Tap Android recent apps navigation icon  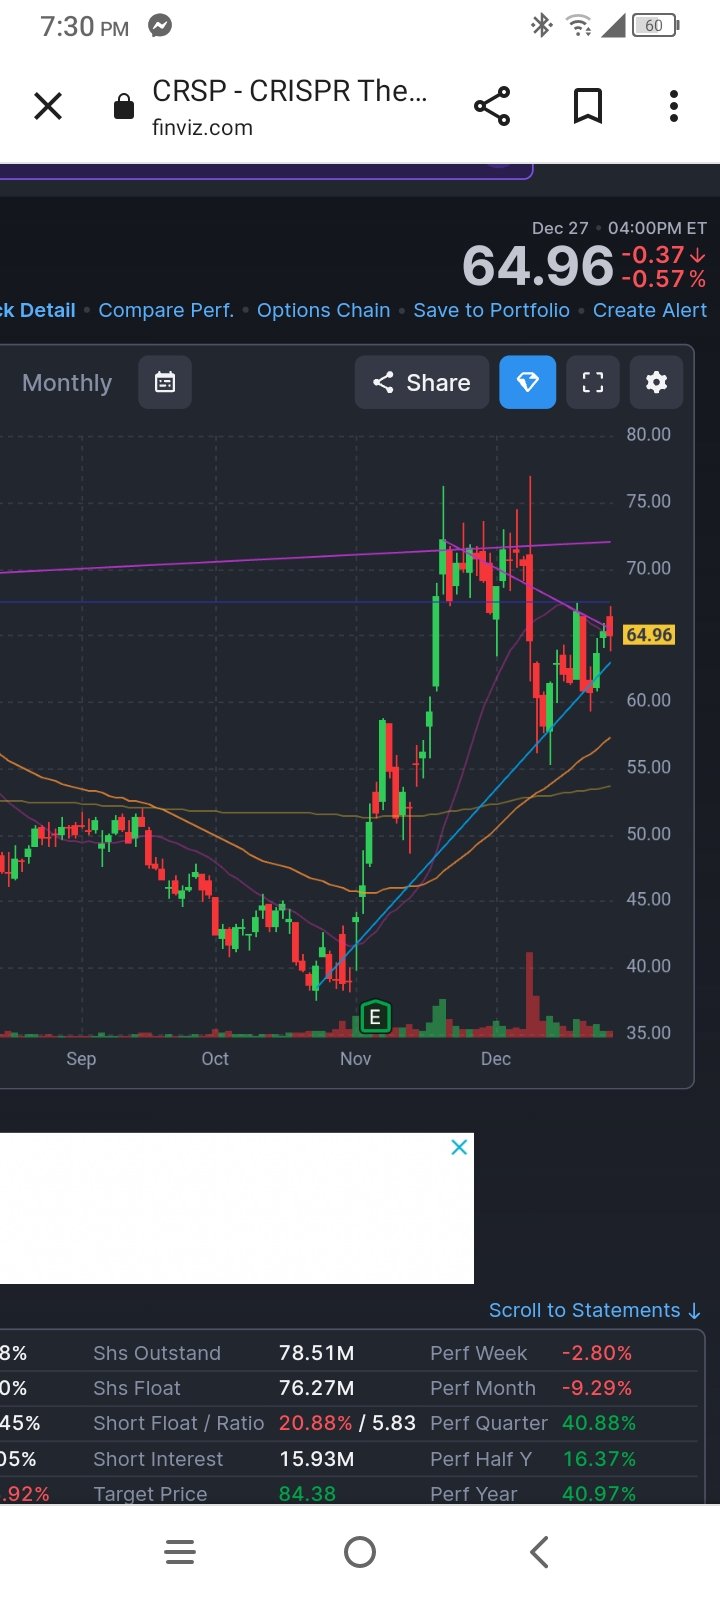pyautogui.click(x=180, y=1552)
